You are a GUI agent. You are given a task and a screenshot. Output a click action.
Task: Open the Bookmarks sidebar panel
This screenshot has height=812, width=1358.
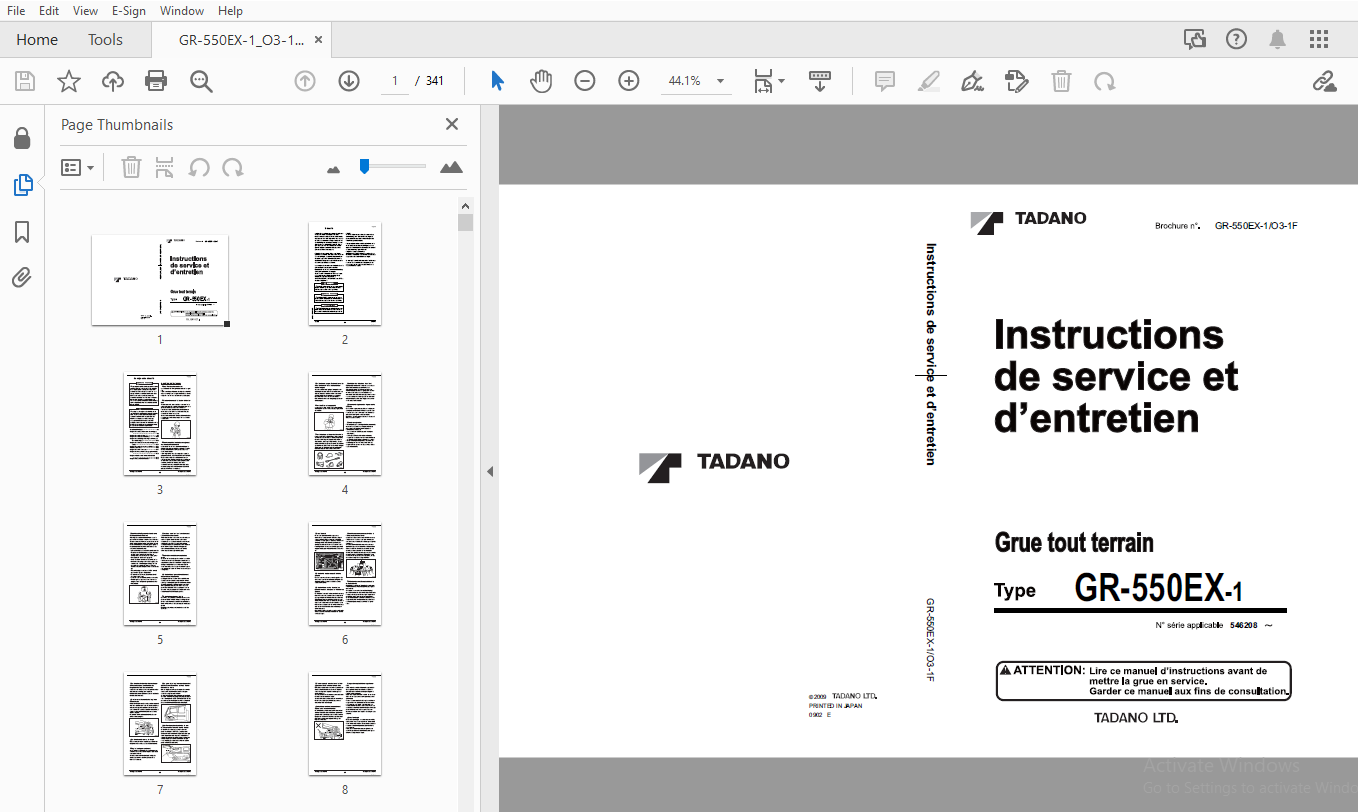(x=22, y=232)
